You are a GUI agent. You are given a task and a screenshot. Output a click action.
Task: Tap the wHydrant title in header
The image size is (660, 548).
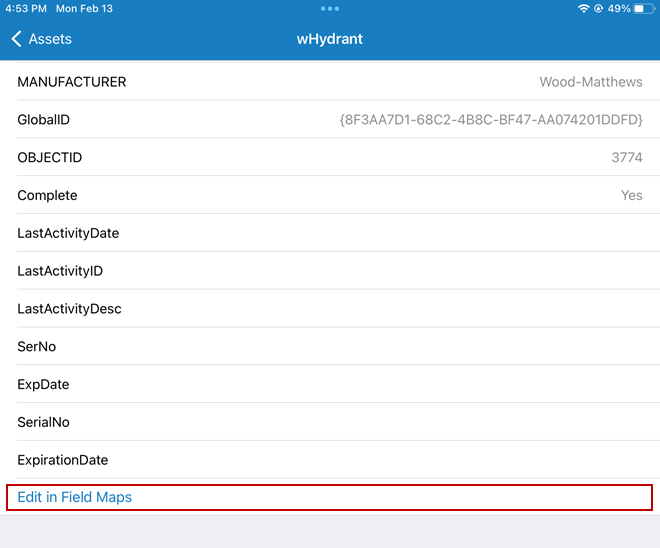[x=330, y=39]
